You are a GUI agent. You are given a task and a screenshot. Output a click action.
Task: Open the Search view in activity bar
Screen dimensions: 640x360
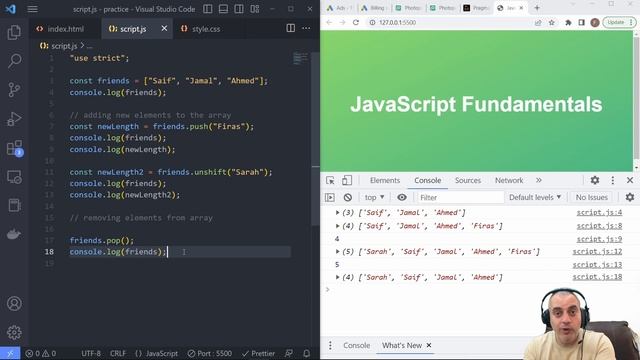pyautogui.click(x=14, y=61)
